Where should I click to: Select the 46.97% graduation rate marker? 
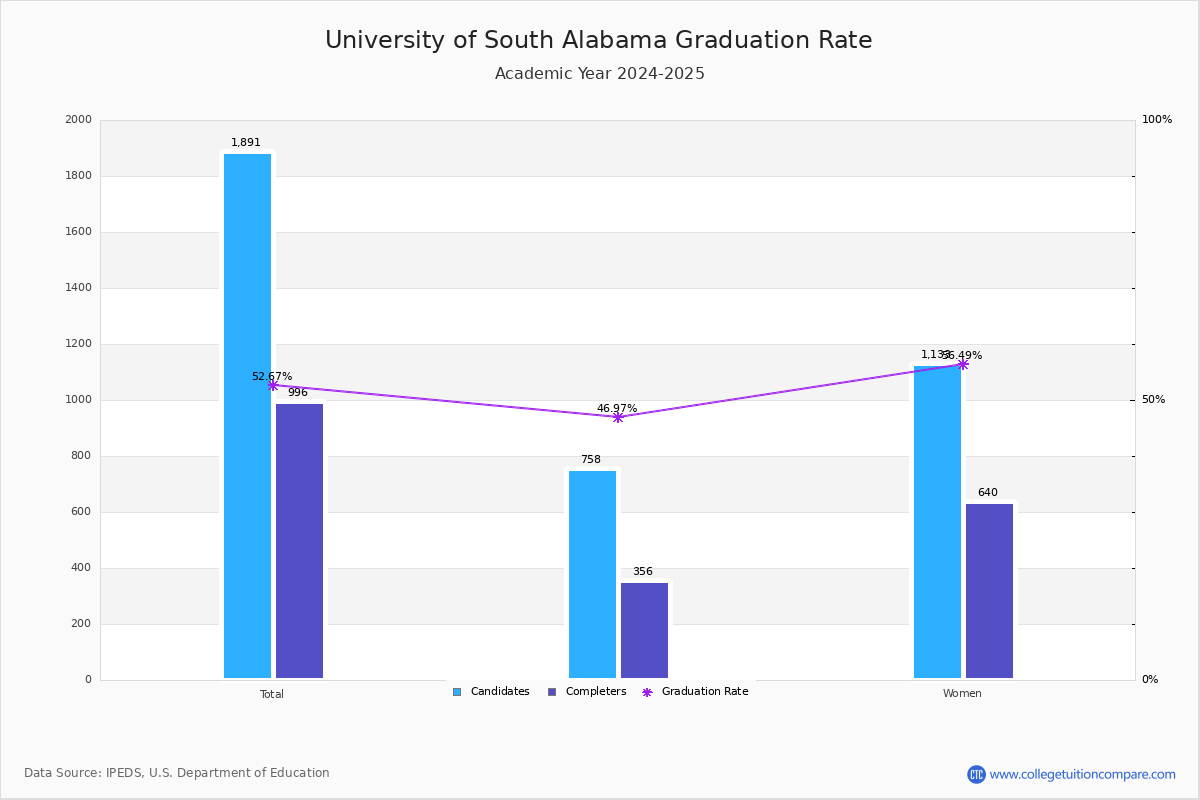(617, 417)
